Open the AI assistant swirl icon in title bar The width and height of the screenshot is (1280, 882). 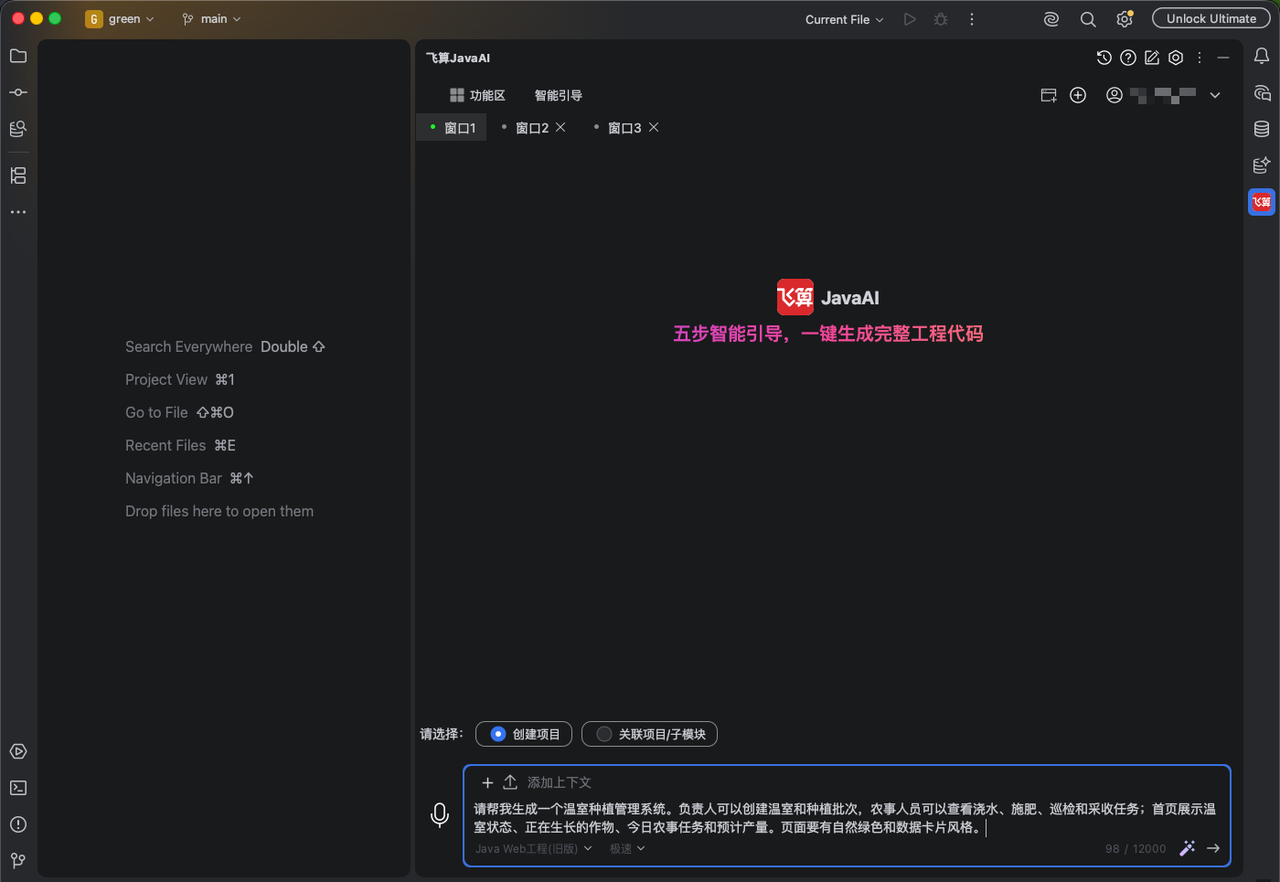[x=1051, y=19]
